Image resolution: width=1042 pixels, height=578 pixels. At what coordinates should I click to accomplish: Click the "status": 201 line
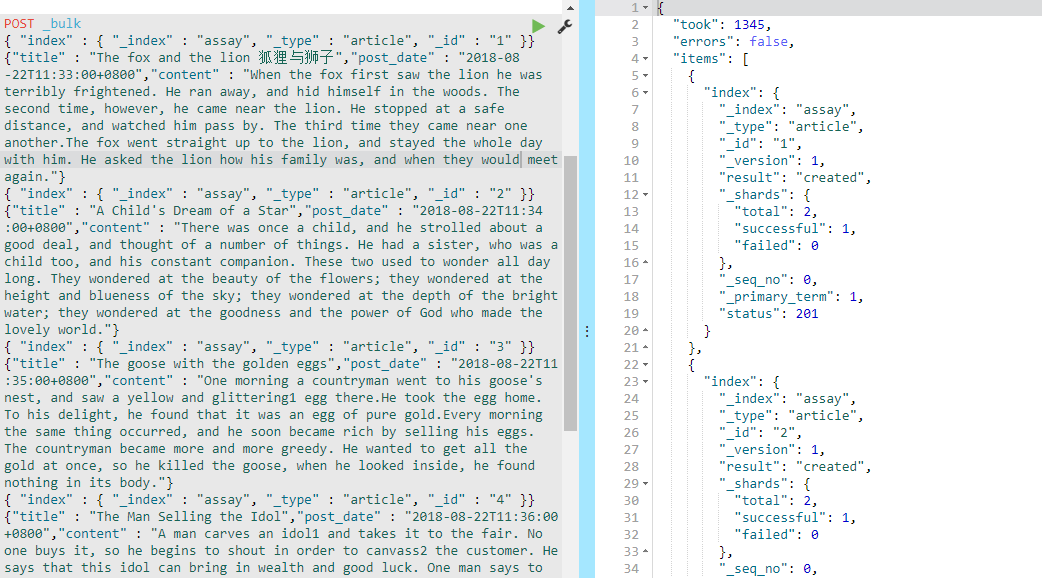tap(769, 314)
